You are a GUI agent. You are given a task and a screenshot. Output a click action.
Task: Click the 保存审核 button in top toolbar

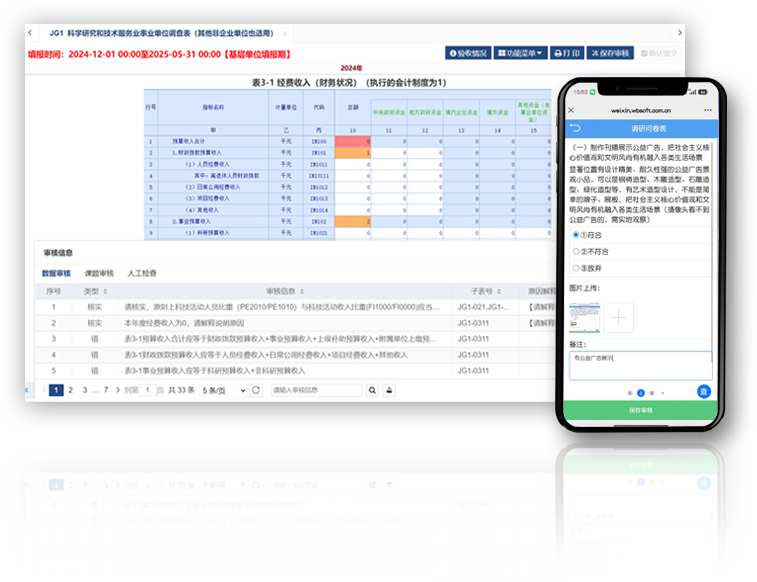[609, 53]
